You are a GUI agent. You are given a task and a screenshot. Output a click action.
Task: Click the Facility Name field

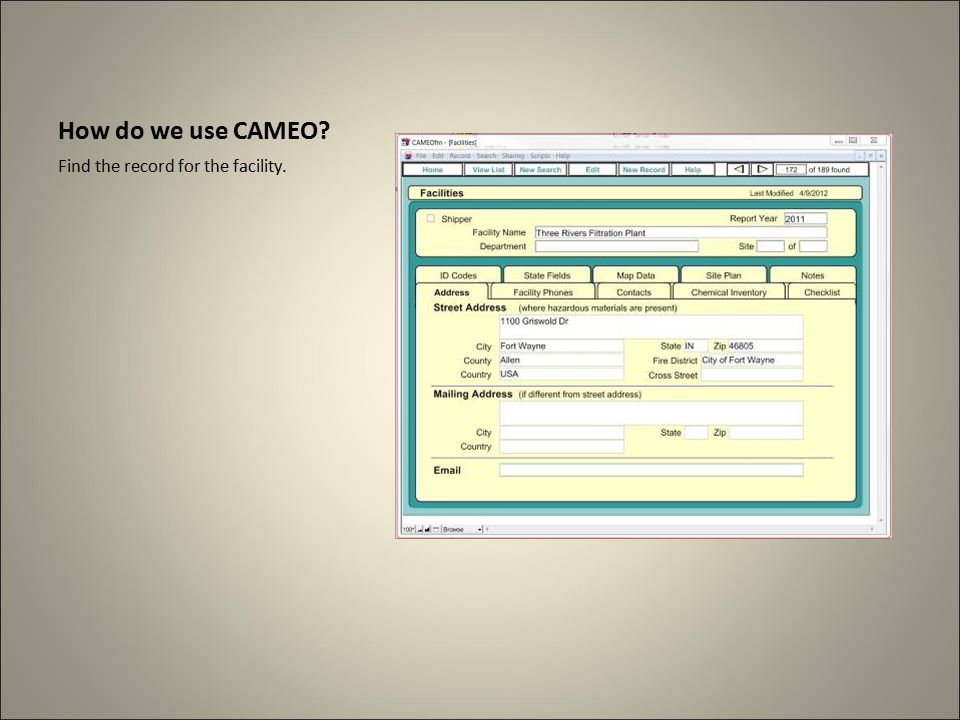(x=681, y=233)
